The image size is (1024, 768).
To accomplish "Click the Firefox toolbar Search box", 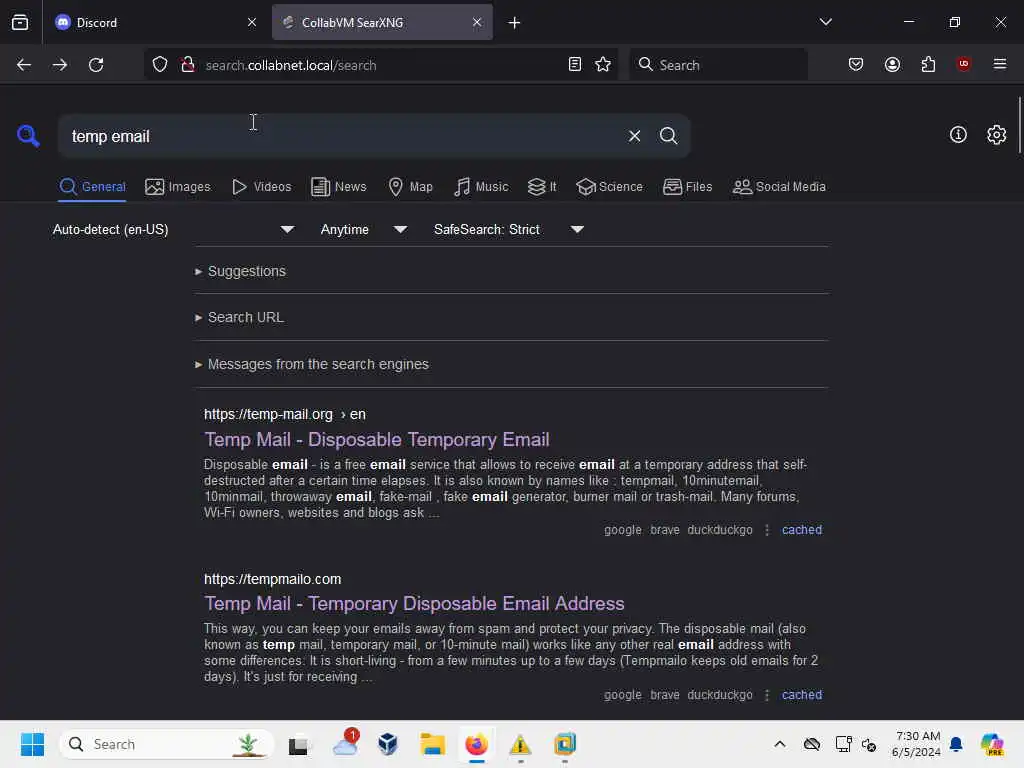I will (x=718, y=65).
